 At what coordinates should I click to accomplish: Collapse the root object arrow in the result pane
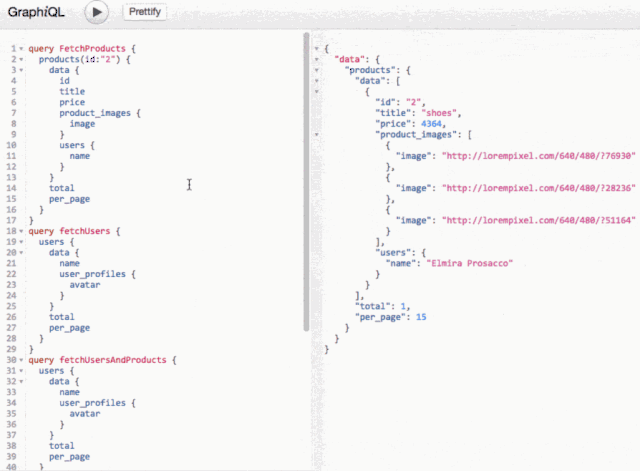pyautogui.click(x=317, y=49)
